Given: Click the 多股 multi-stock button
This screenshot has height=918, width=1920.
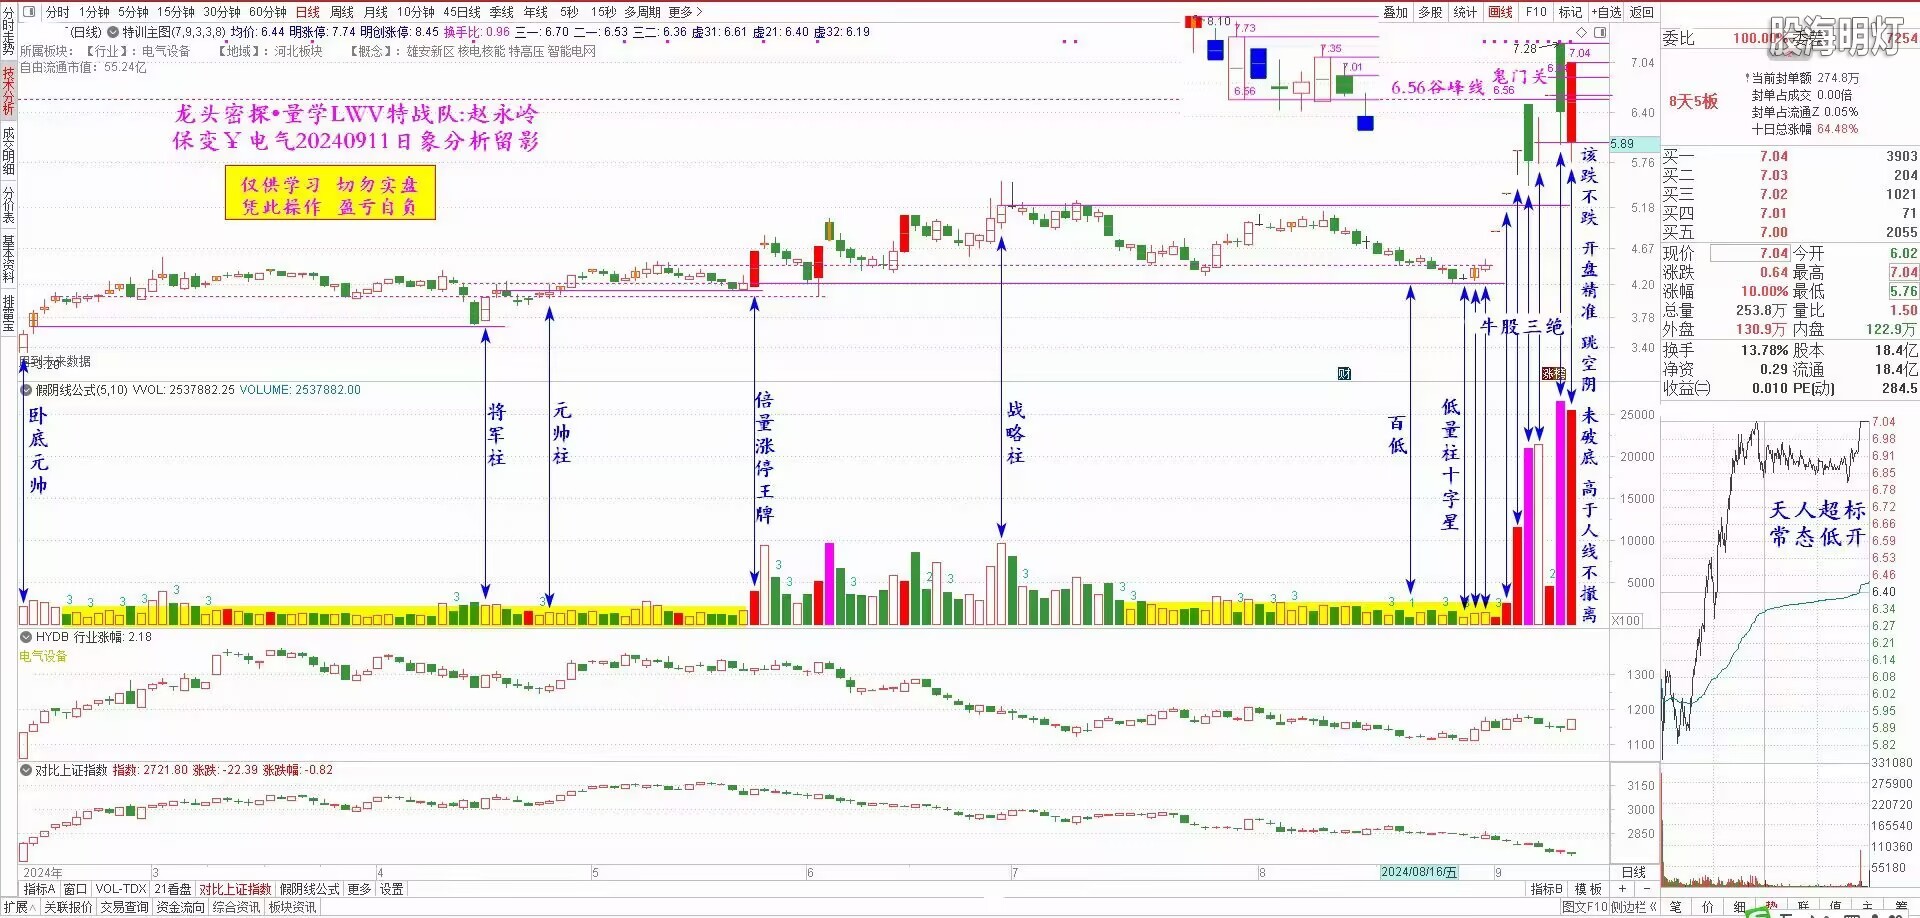Looking at the screenshot, I should pyautogui.click(x=1430, y=12).
